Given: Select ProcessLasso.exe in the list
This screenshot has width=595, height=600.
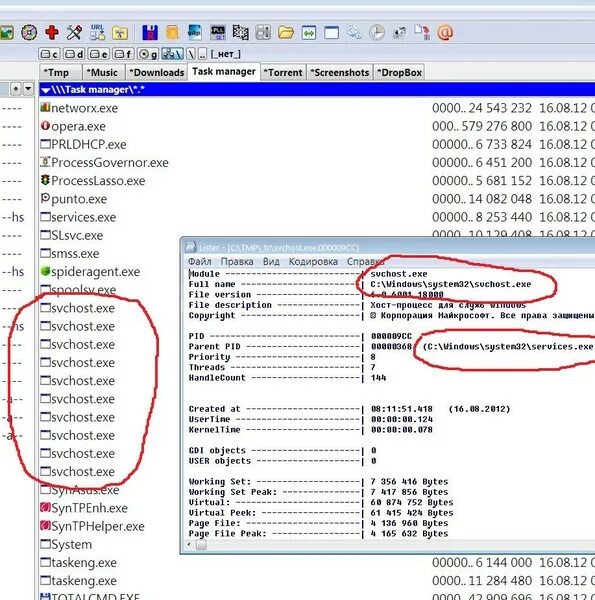Looking at the screenshot, I should pos(93,181).
